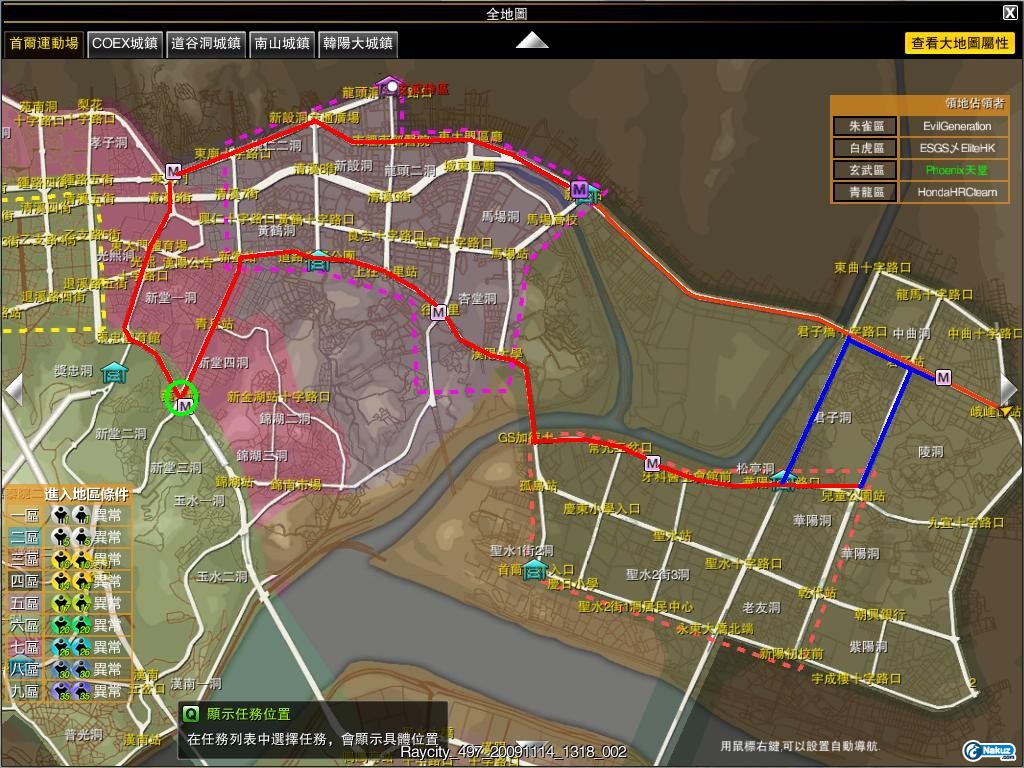Click the 陵洞 district label
This screenshot has width=1024, height=768.
931,451
